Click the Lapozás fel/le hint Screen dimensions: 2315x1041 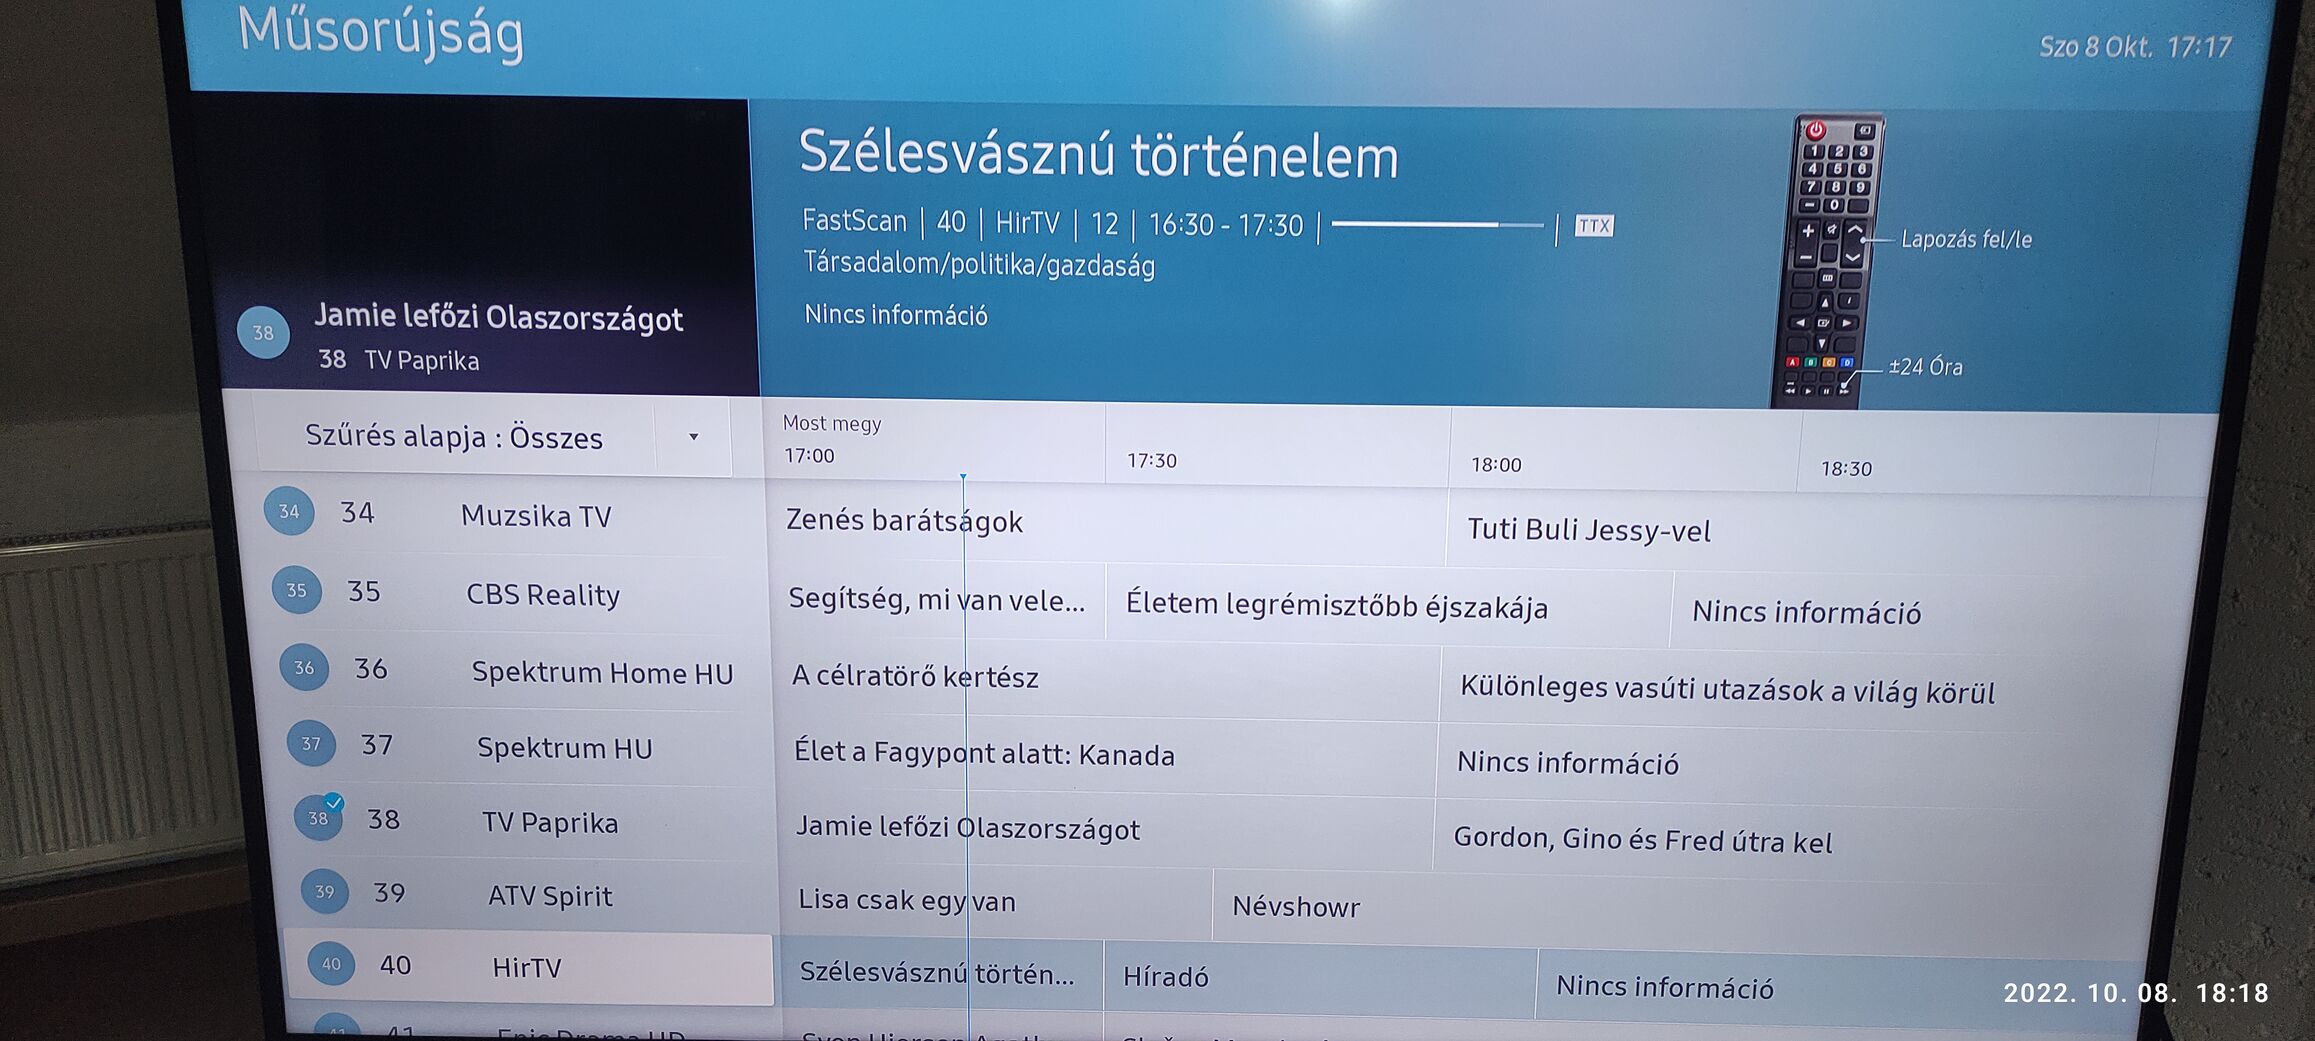coord(1966,240)
